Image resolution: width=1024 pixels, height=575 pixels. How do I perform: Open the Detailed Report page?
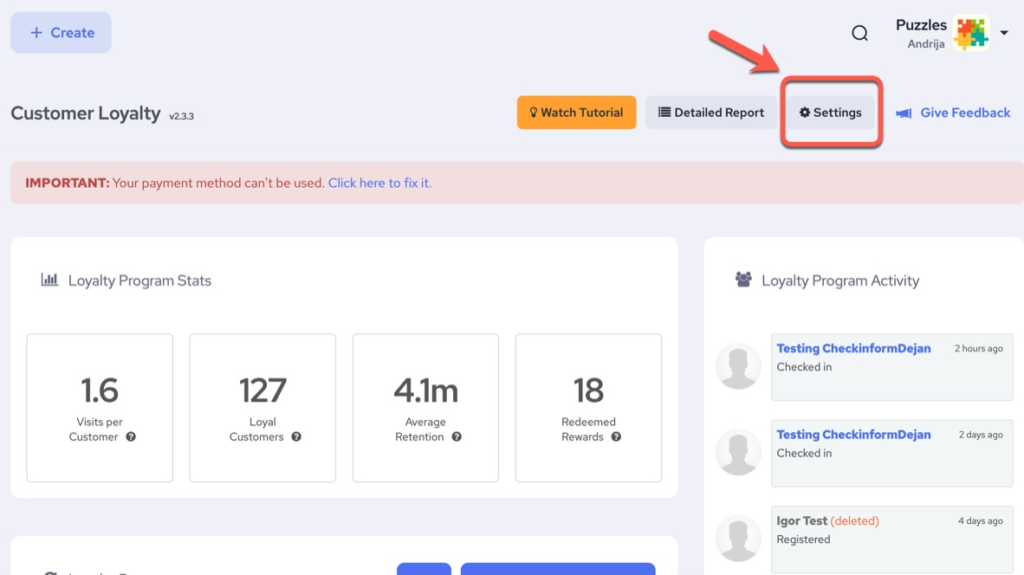711,113
